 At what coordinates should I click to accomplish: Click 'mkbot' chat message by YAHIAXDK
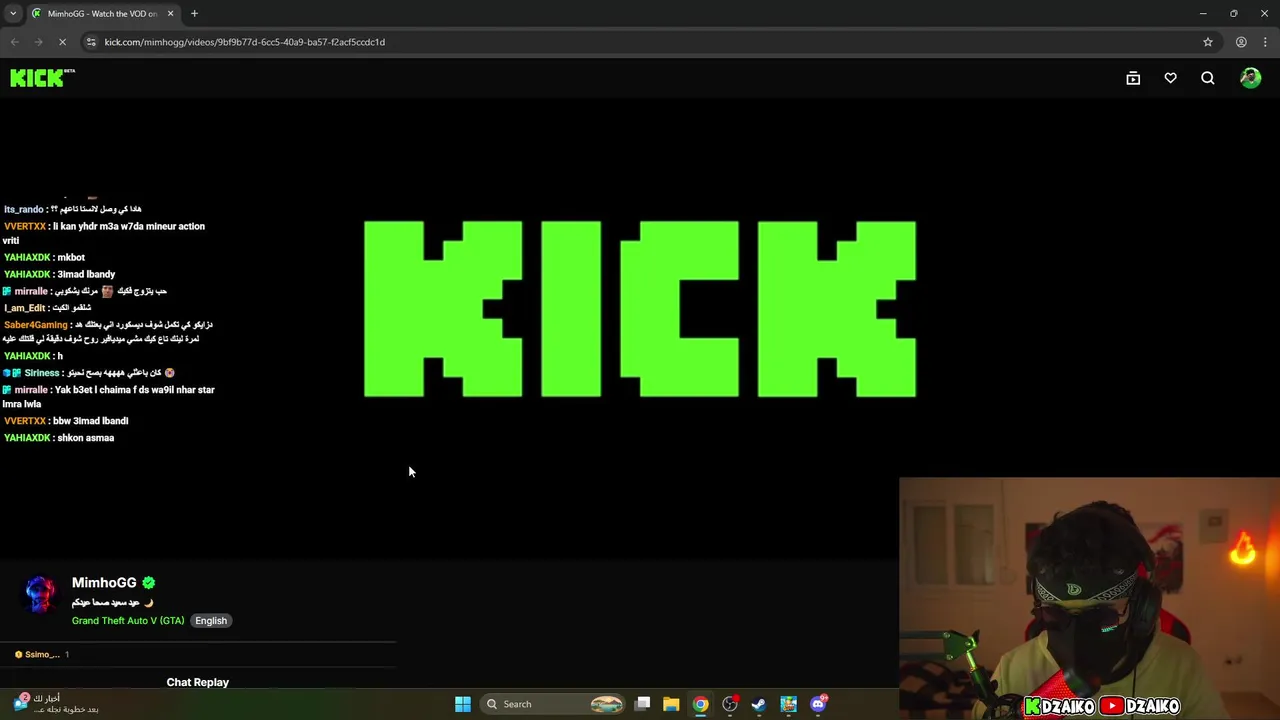coord(71,257)
